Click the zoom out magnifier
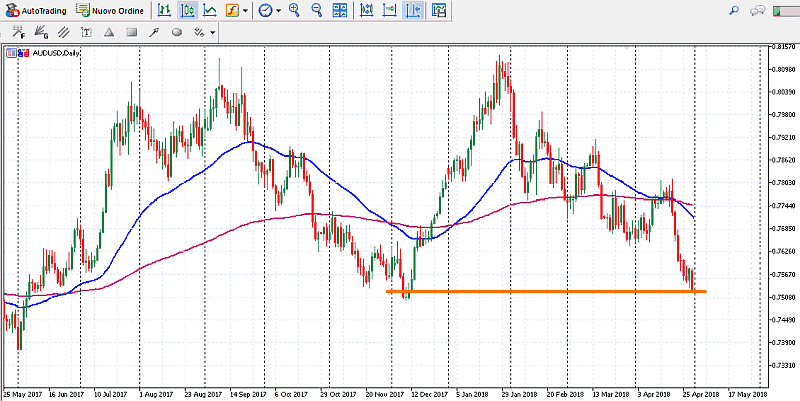Image resolution: width=800 pixels, height=401 pixels. tap(316, 10)
